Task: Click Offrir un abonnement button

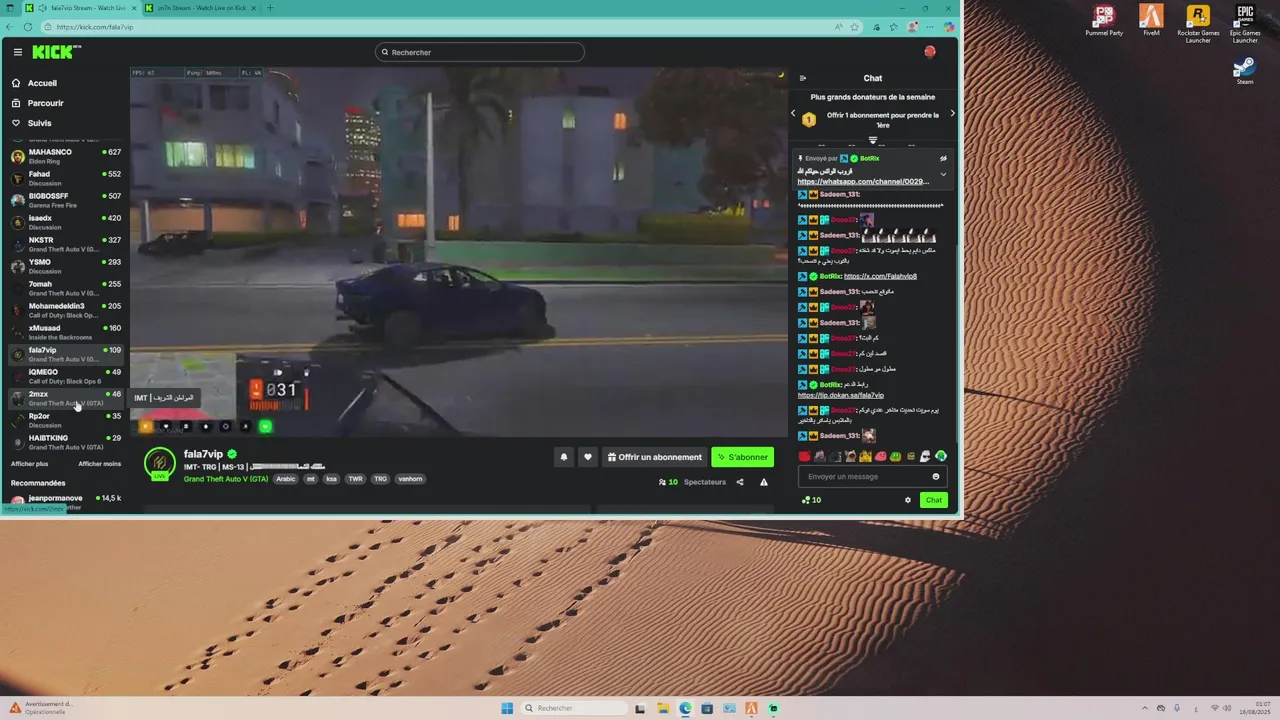Action: click(x=654, y=457)
